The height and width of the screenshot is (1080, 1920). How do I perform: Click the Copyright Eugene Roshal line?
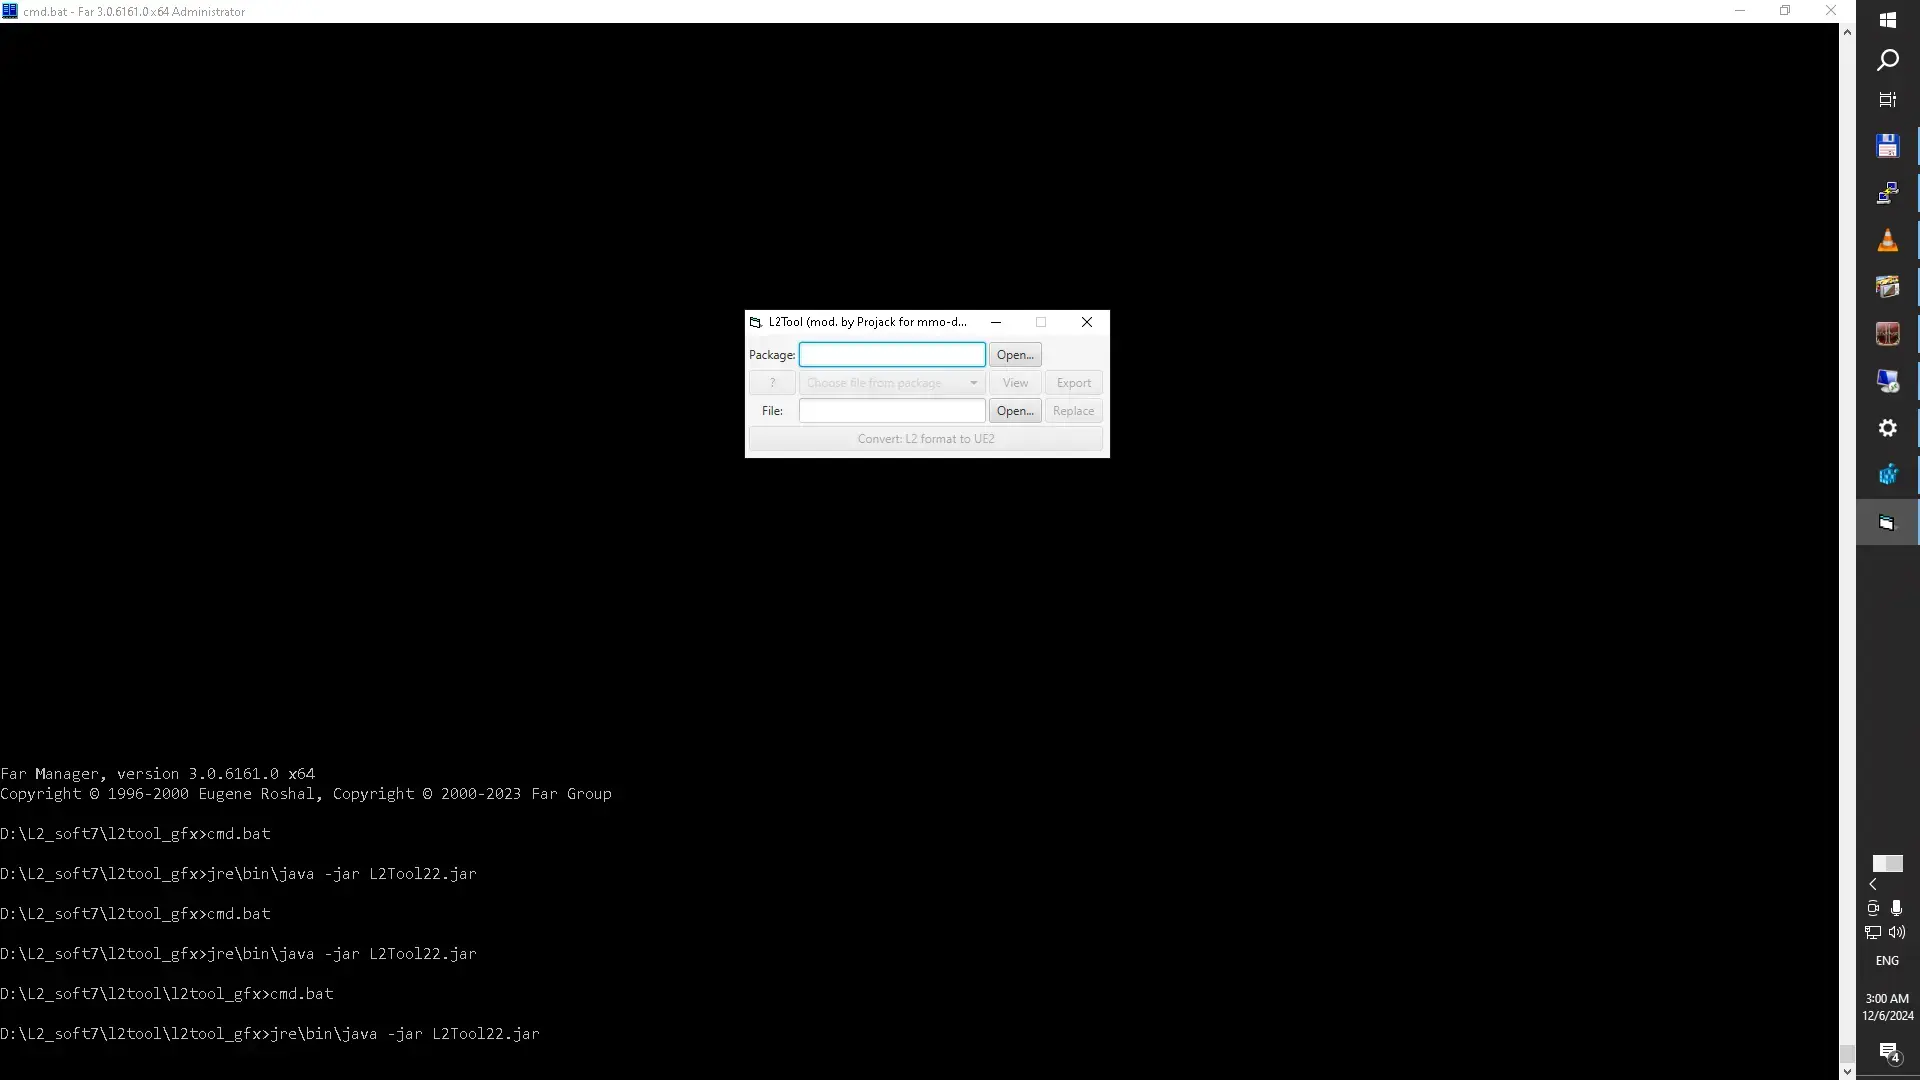pyautogui.click(x=306, y=794)
